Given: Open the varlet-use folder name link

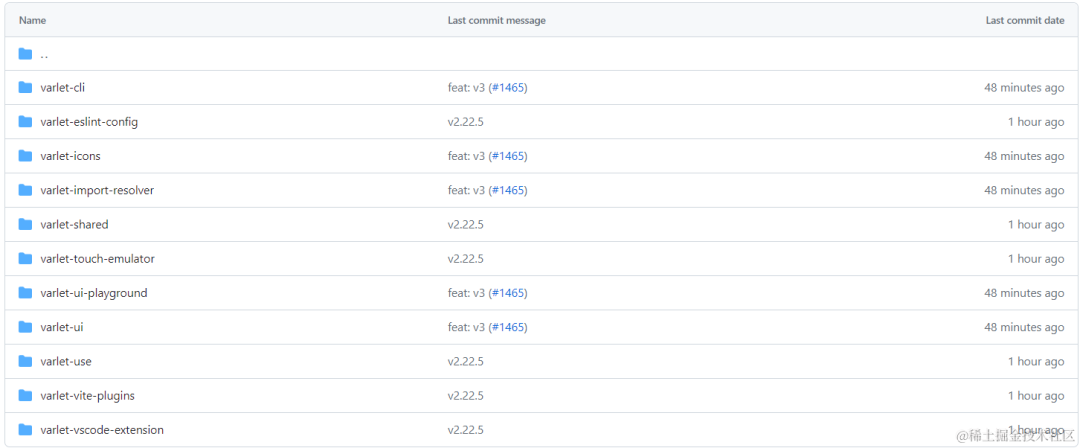Looking at the screenshot, I should click(x=65, y=361).
